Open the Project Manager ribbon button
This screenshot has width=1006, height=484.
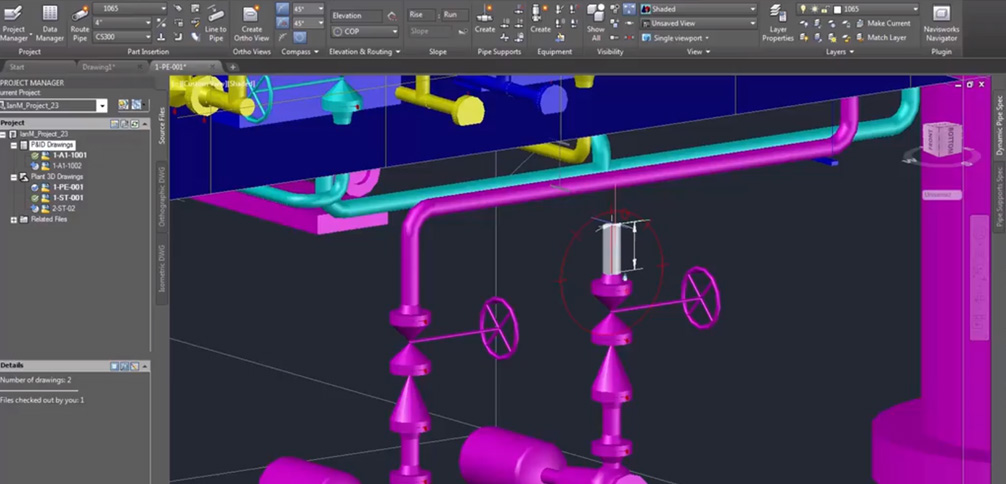point(13,22)
